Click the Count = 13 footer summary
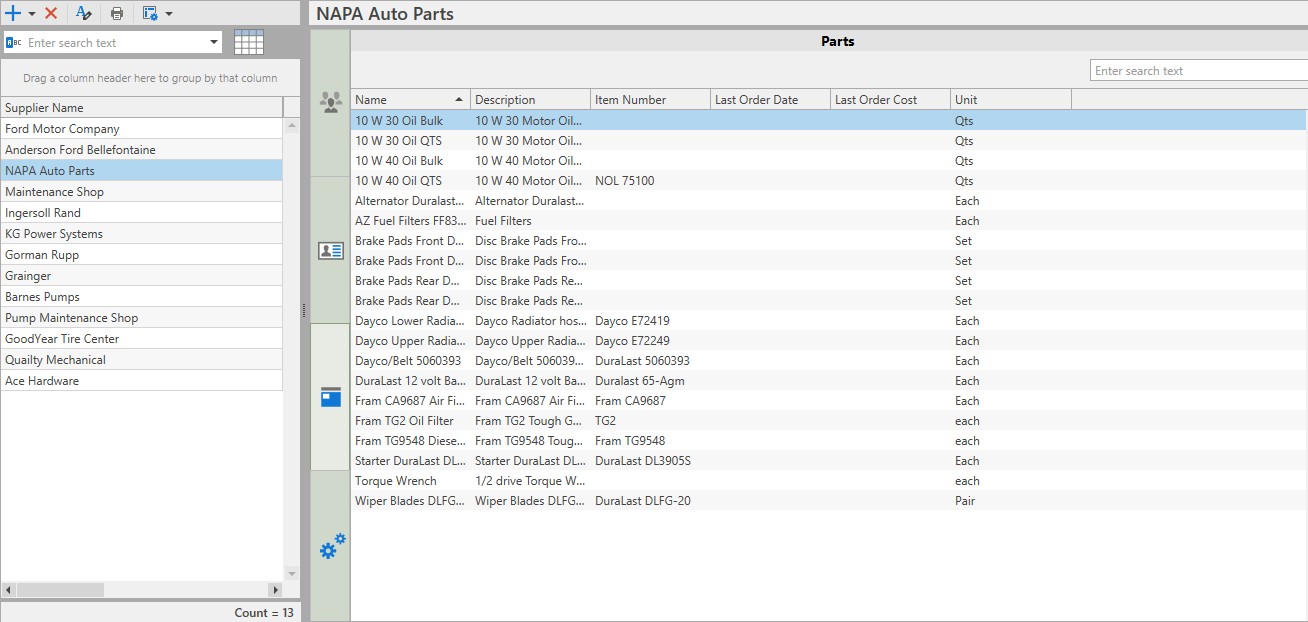This screenshot has width=1308, height=622. (x=264, y=612)
